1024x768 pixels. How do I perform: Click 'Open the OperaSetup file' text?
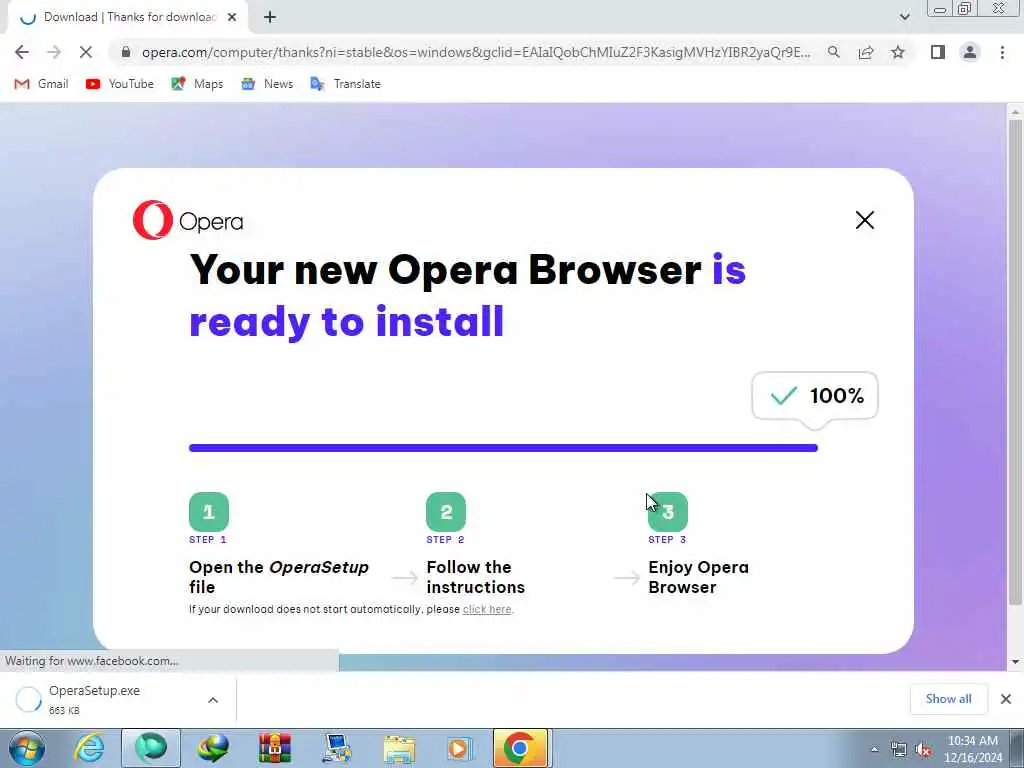pos(279,577)
